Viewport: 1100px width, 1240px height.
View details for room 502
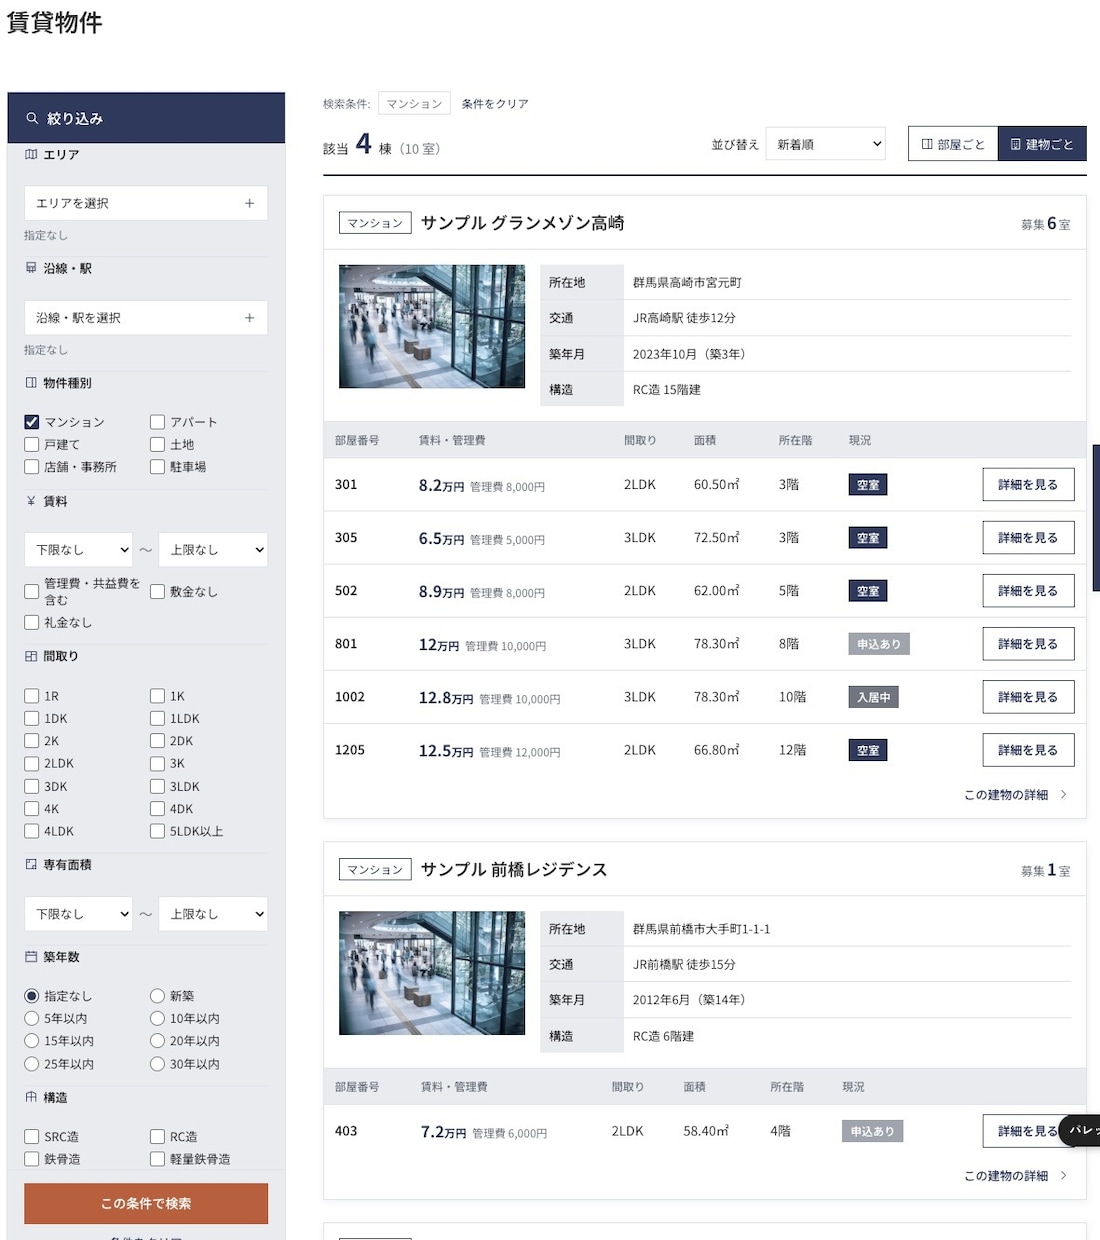[1028, 591]
